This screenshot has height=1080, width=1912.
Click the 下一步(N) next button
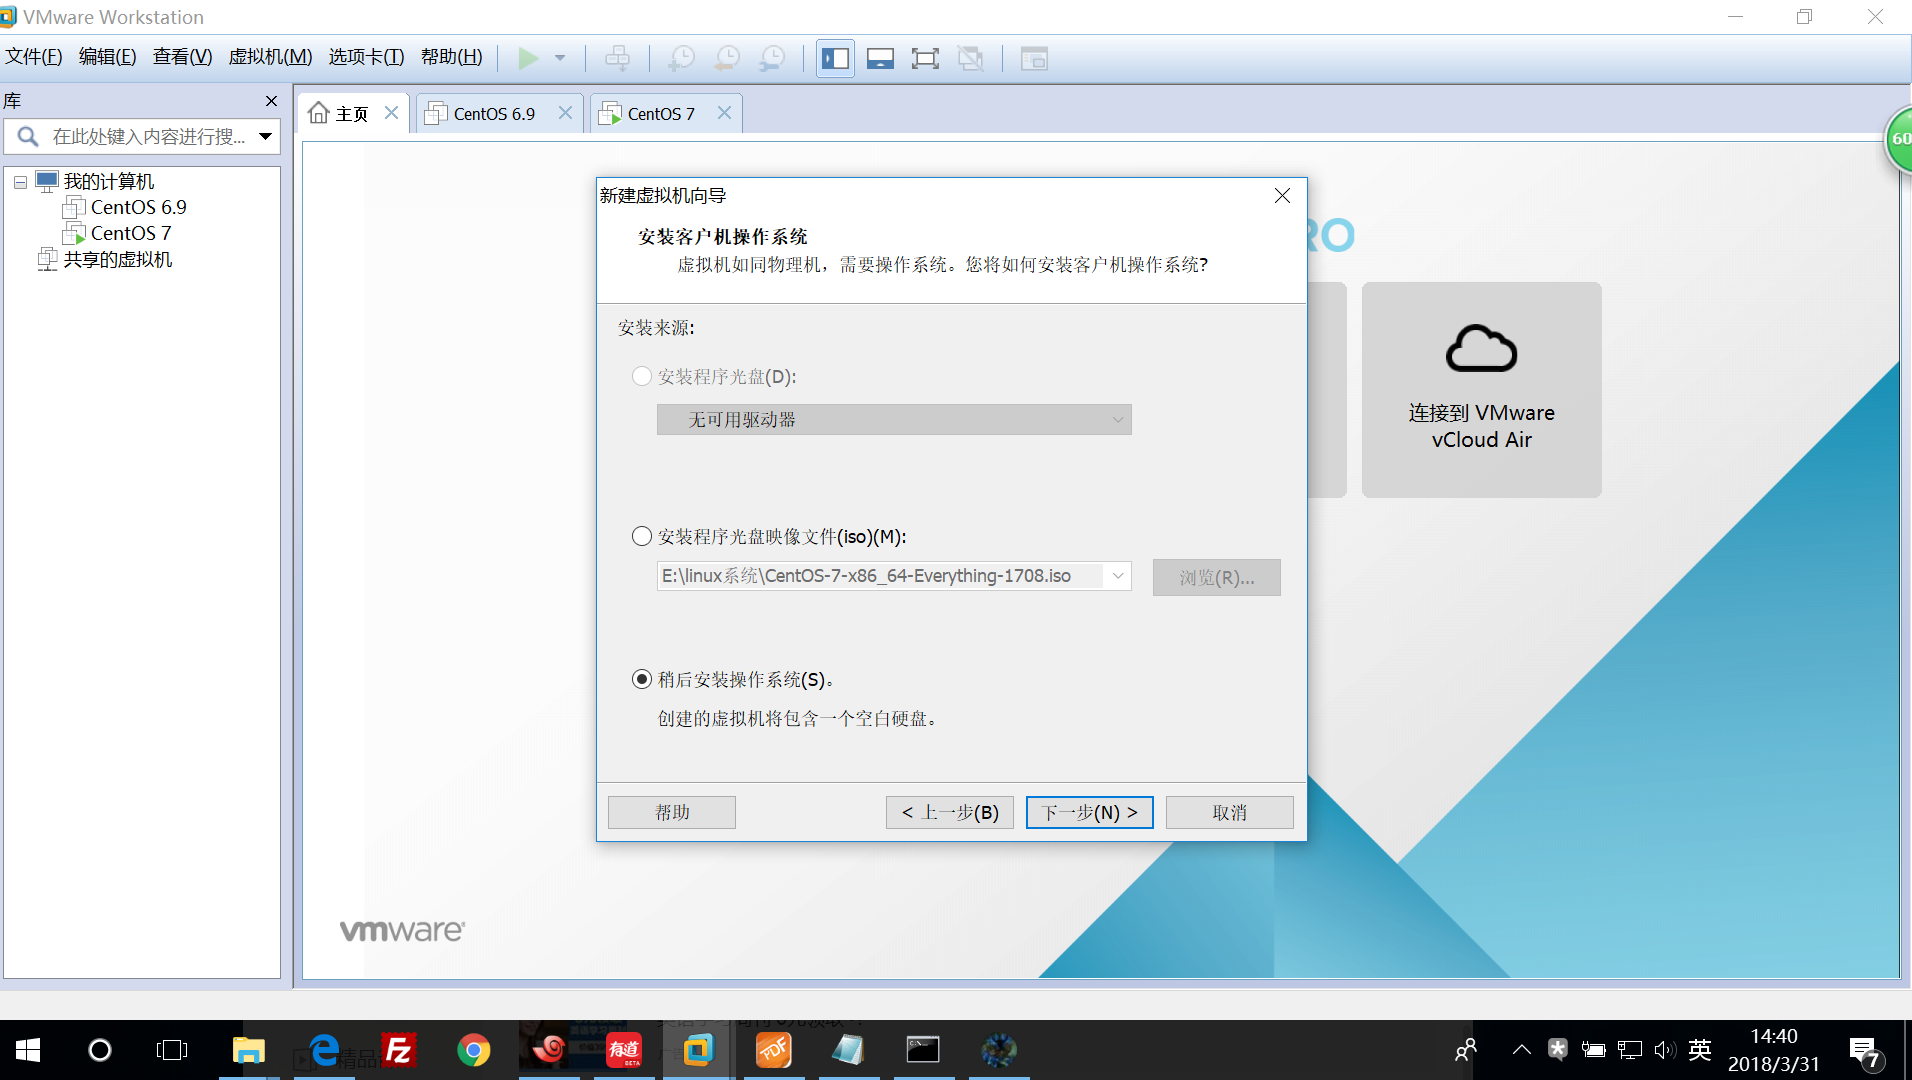(x=1090, y=812)
